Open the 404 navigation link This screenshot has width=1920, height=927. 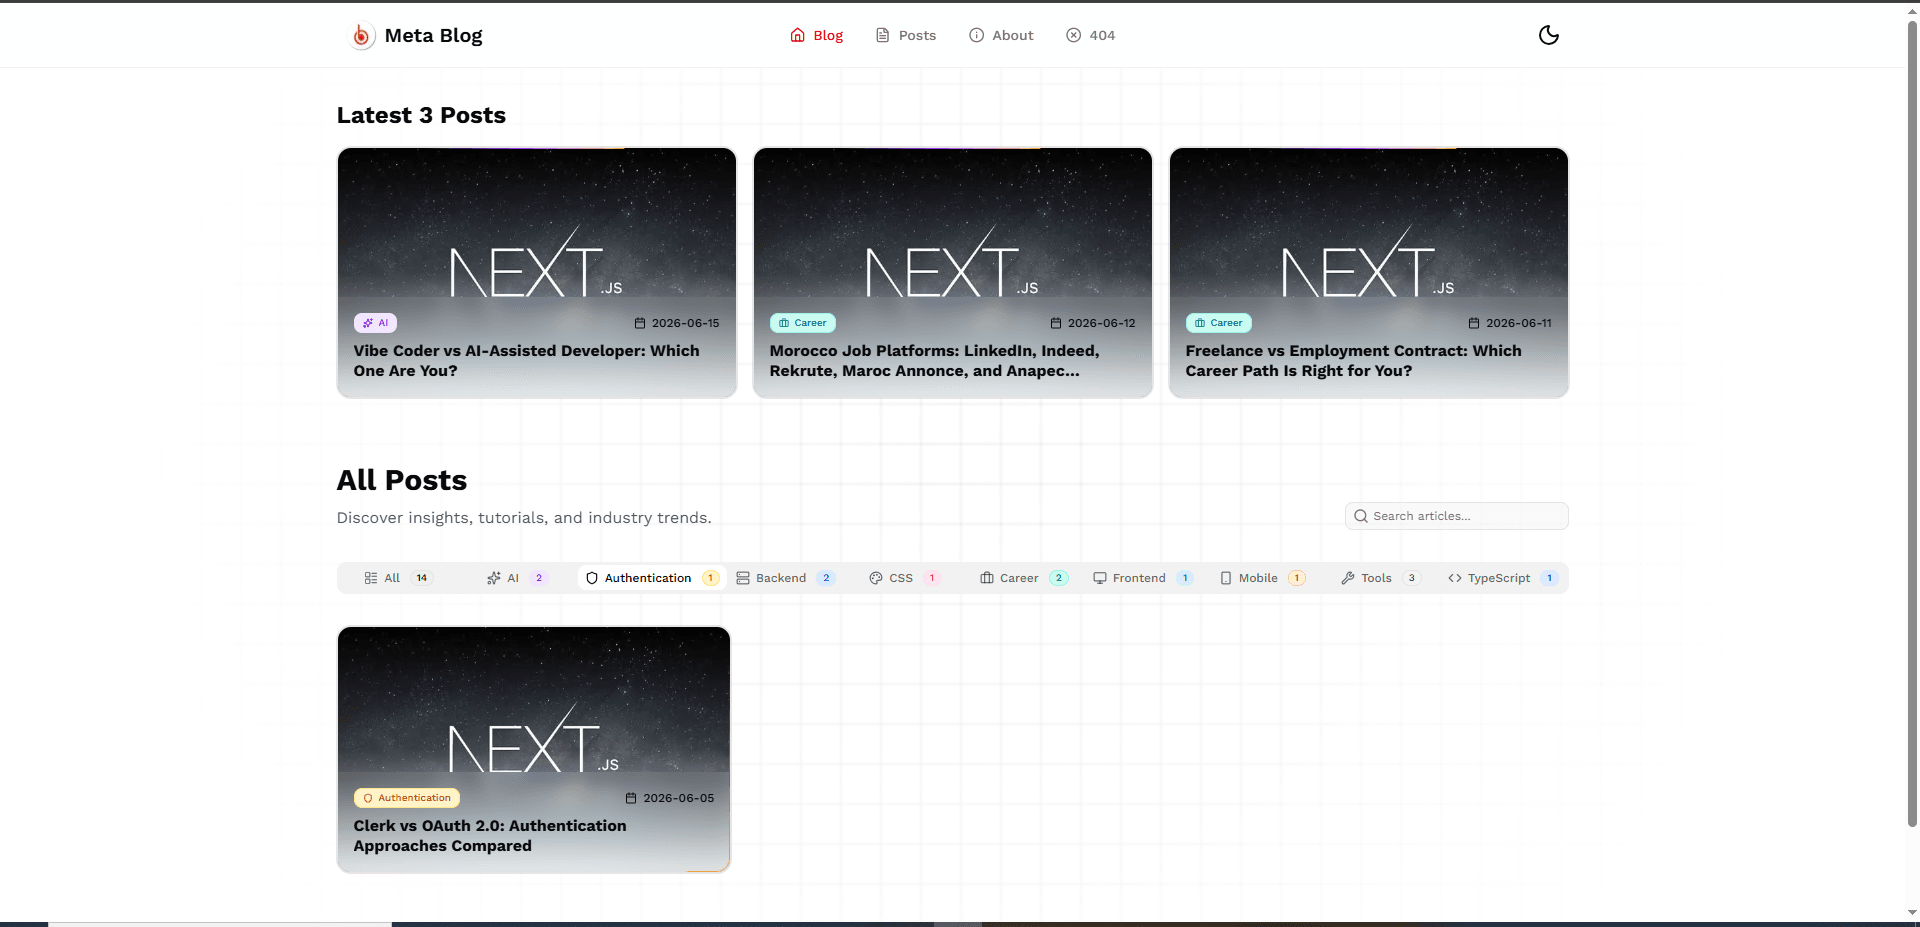point(1090,35)
